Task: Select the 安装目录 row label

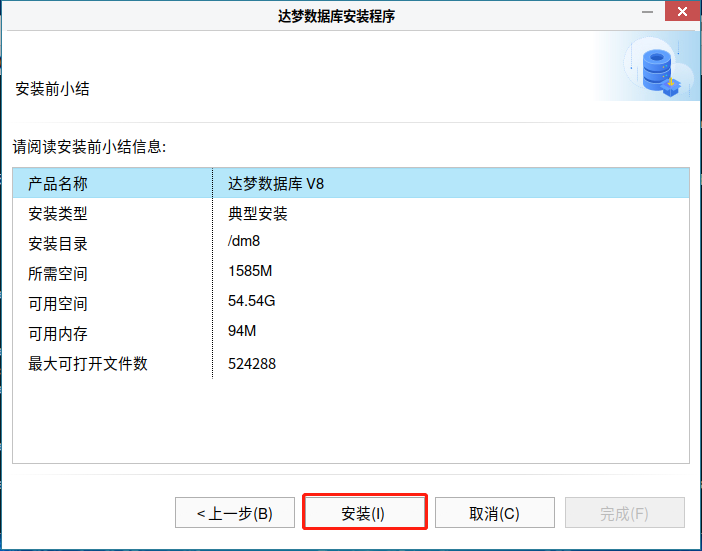Action: (58, 243)
